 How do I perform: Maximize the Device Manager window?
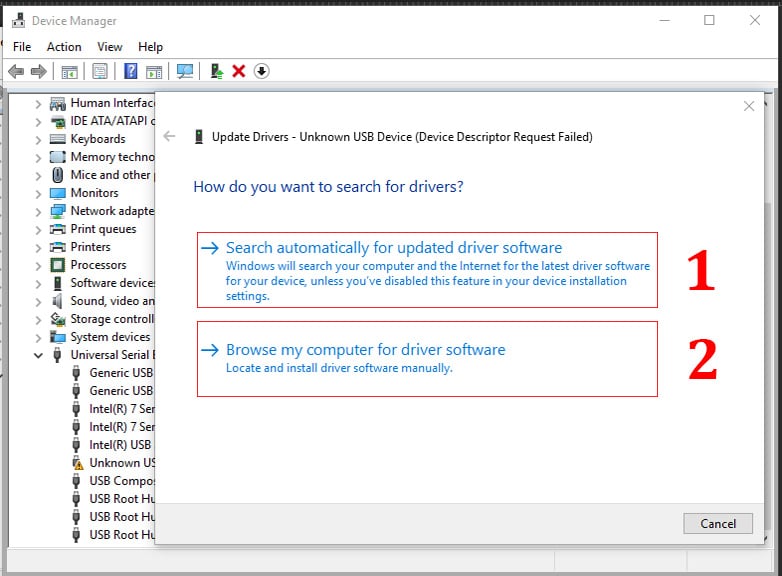(x=709, y=20)
